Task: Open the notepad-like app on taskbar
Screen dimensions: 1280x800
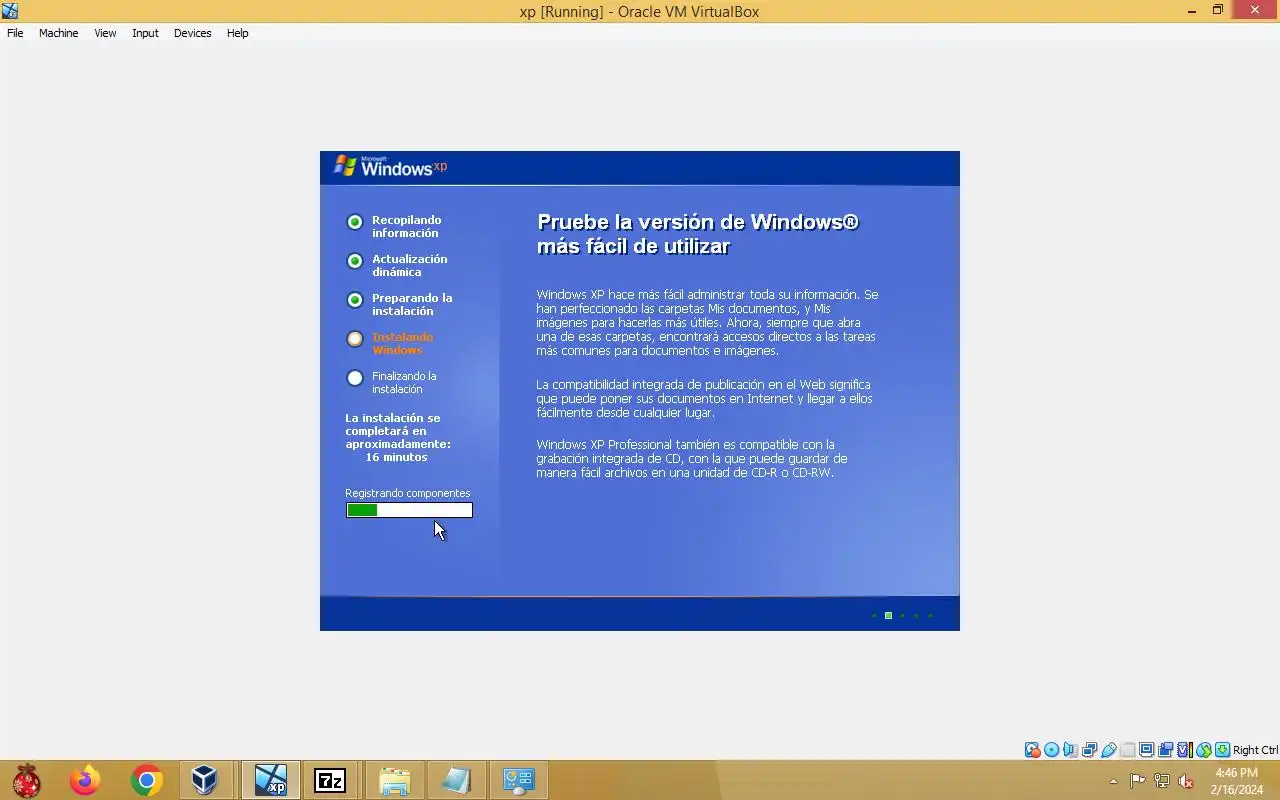Action: point(456,780)
